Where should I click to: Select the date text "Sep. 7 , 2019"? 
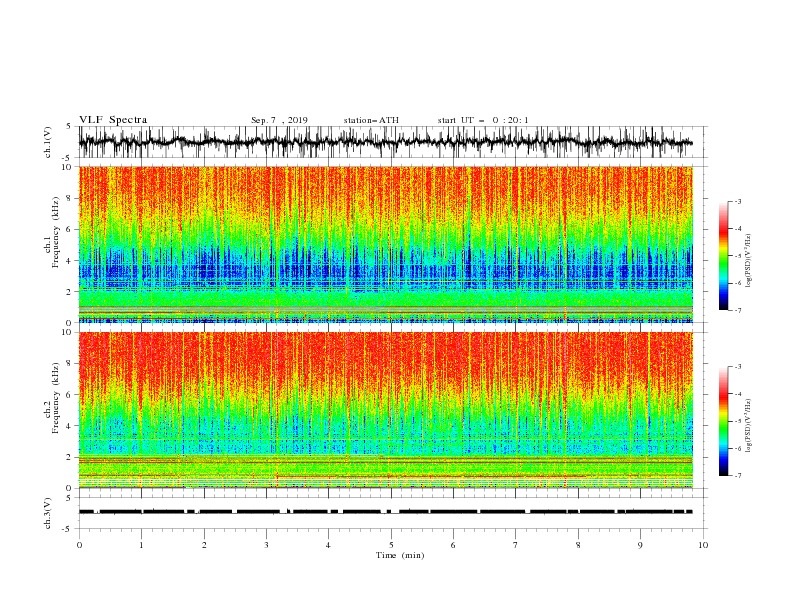[279, 120]
